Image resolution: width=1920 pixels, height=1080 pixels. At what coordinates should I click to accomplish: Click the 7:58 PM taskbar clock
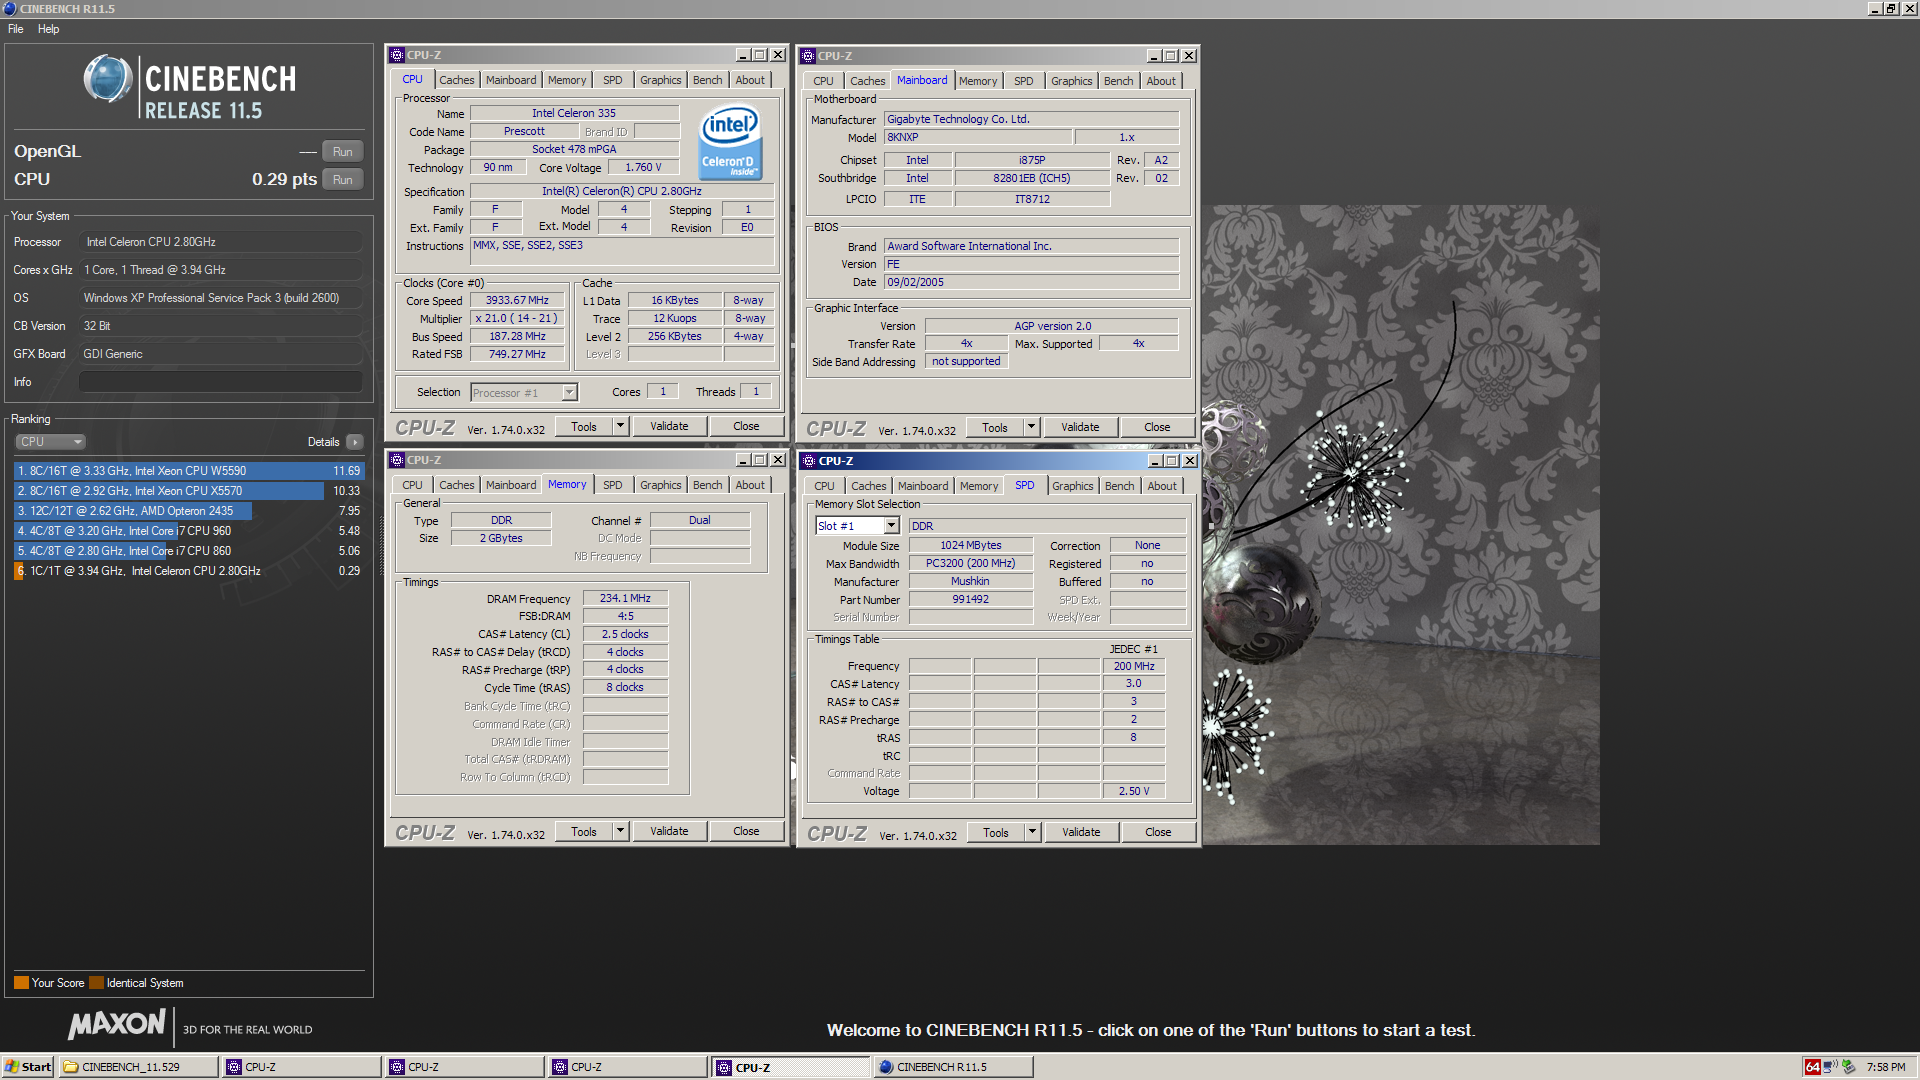point(1886,1067)
